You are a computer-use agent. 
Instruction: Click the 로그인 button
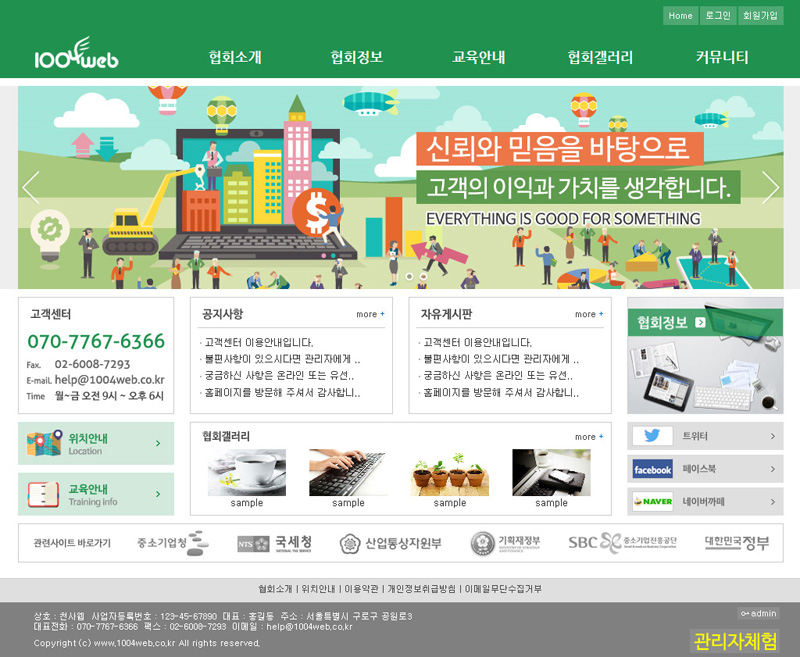point(717,16)
